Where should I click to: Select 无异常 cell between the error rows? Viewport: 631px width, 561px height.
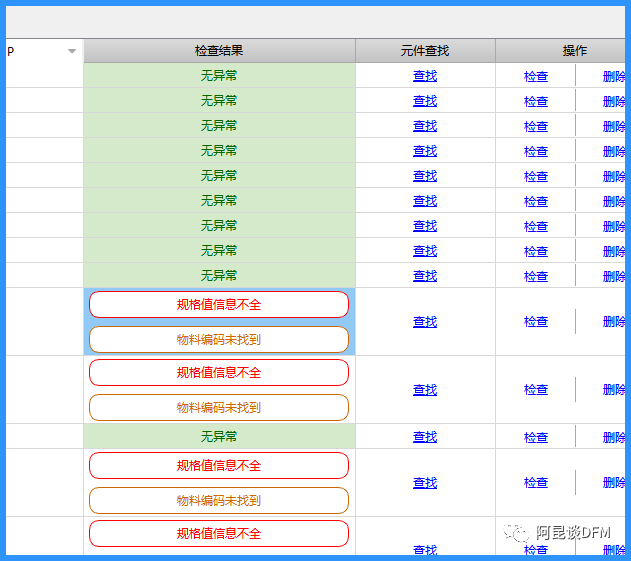tap(219, 437)
